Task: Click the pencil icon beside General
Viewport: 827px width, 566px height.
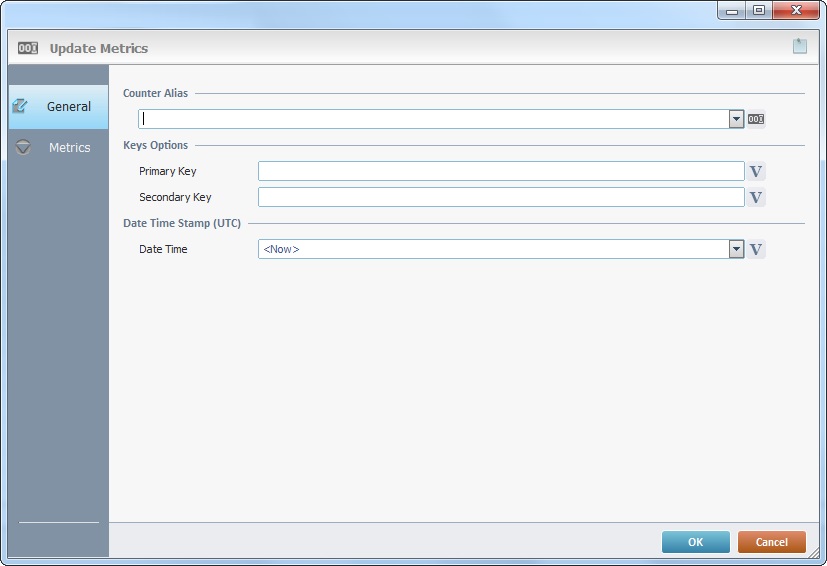Action: pyautogui.click(x=20, y=106)
